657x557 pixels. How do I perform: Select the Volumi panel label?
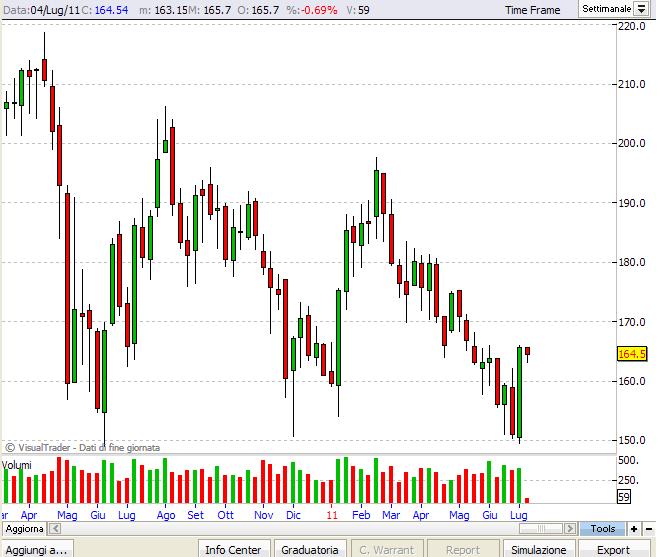[x=17, y=466]
